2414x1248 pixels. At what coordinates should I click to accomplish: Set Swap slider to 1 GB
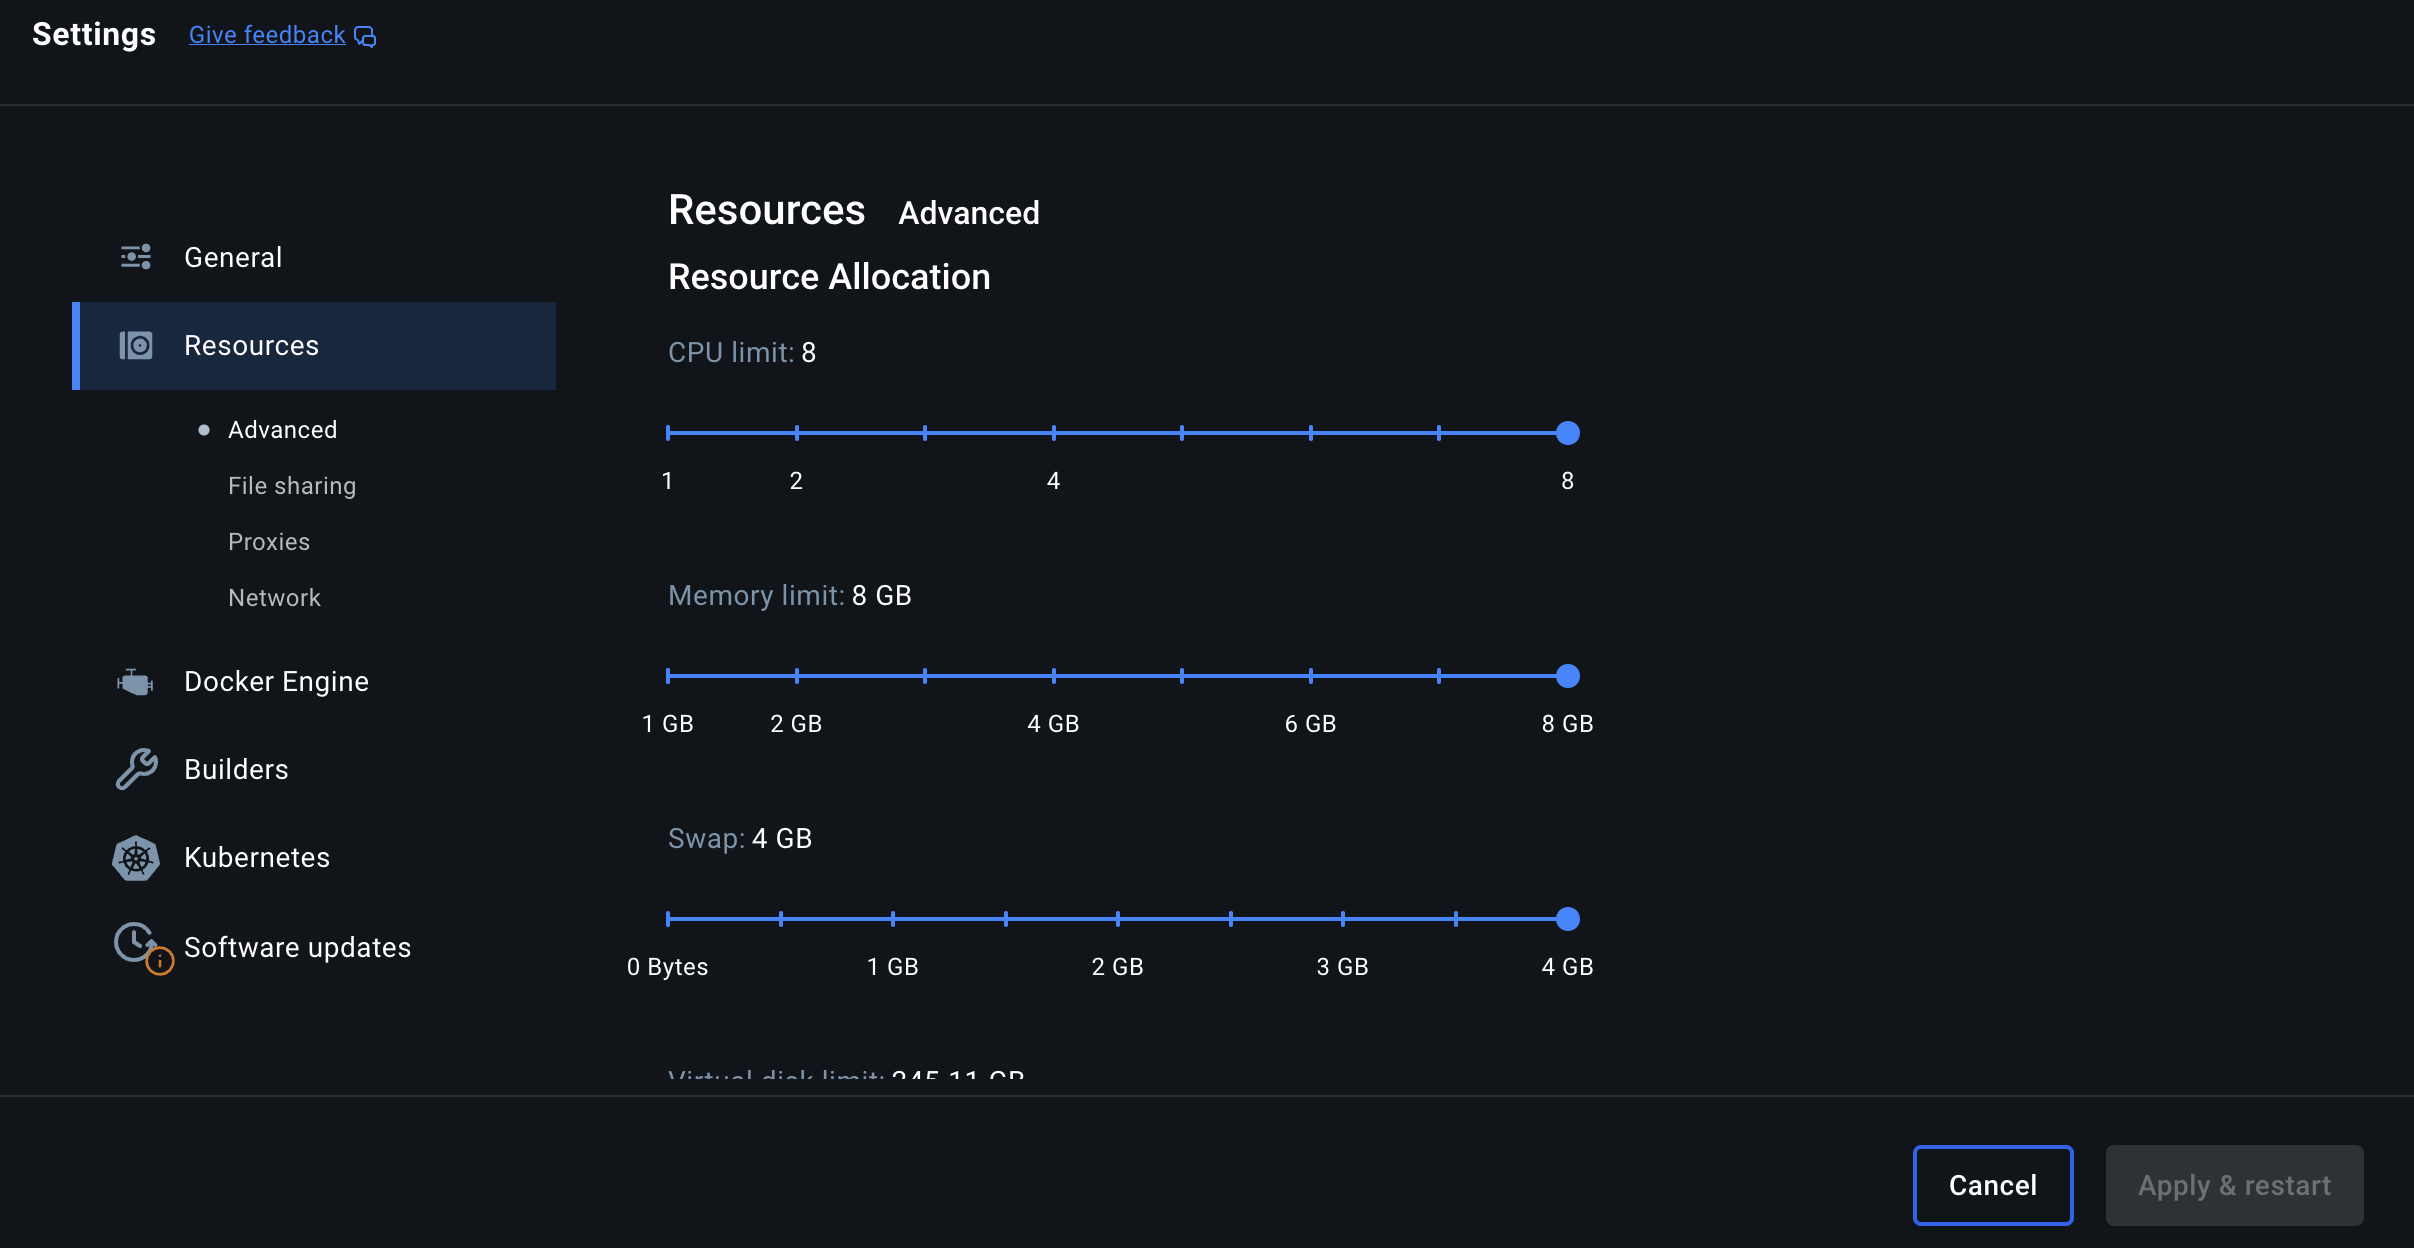point(893,919)
